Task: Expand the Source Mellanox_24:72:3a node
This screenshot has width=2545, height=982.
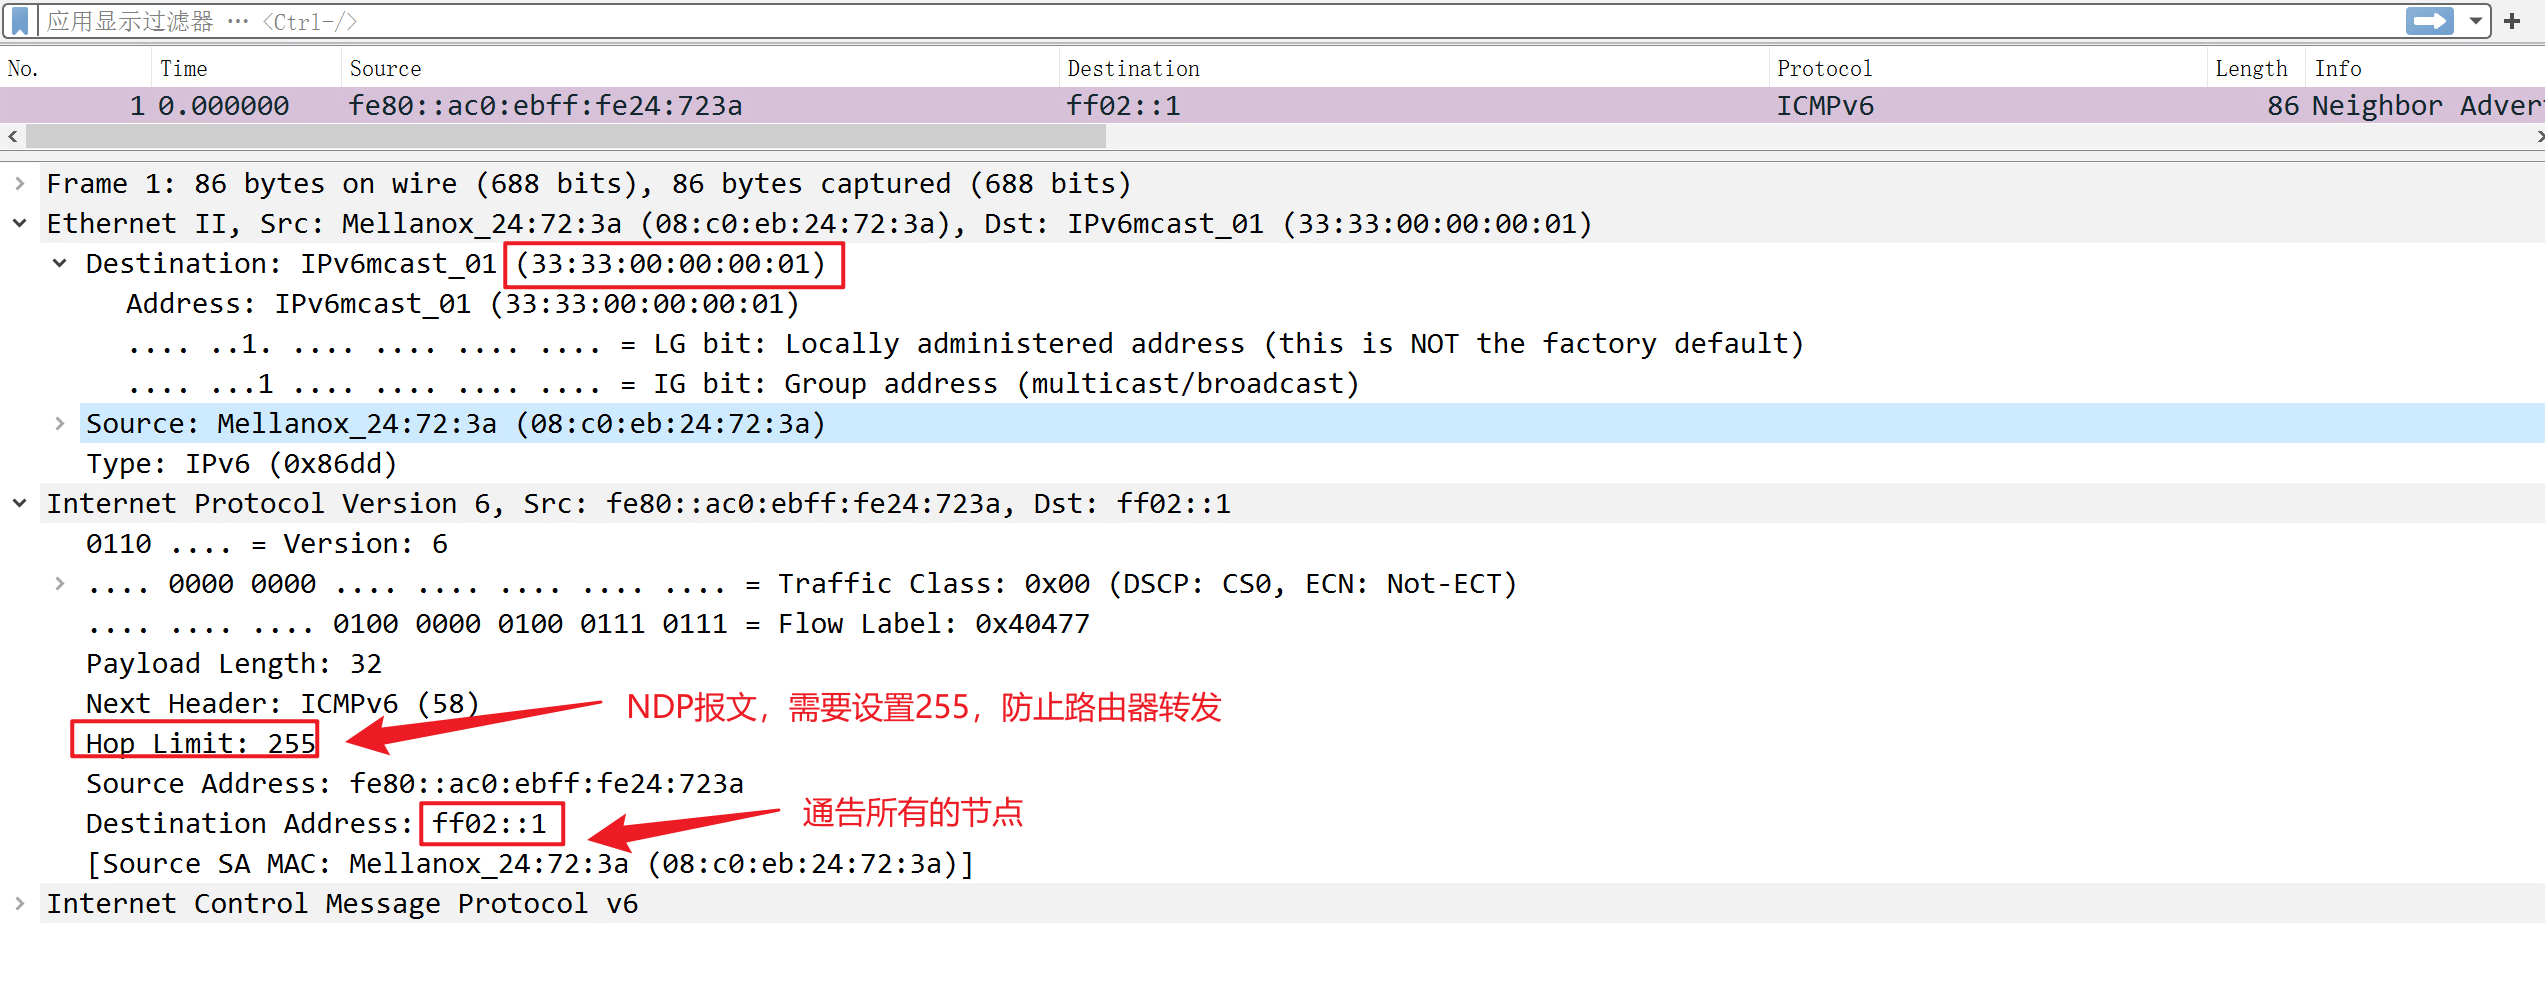Action: 60,424
